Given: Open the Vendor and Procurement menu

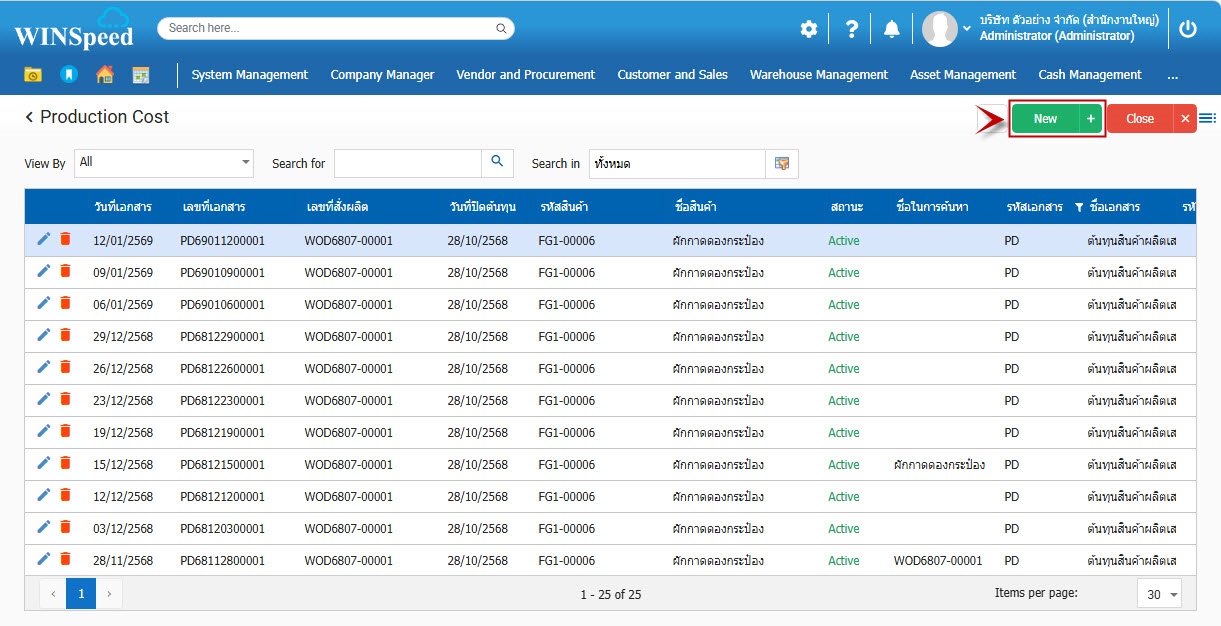Looking at the screenshot, I should pos(525,75).
